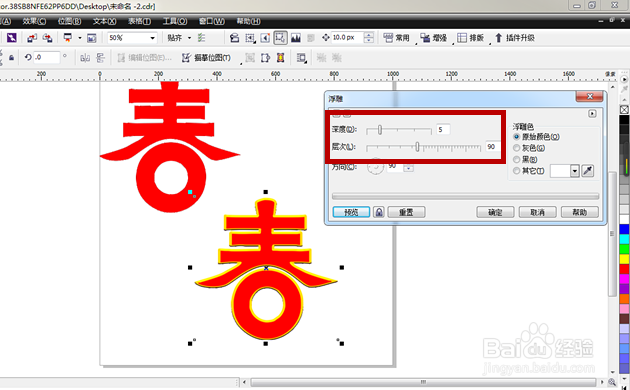This screenshot has width=630, height=390.
Task: Click the purple application launcher icon
Action: [x=12, y=38]
